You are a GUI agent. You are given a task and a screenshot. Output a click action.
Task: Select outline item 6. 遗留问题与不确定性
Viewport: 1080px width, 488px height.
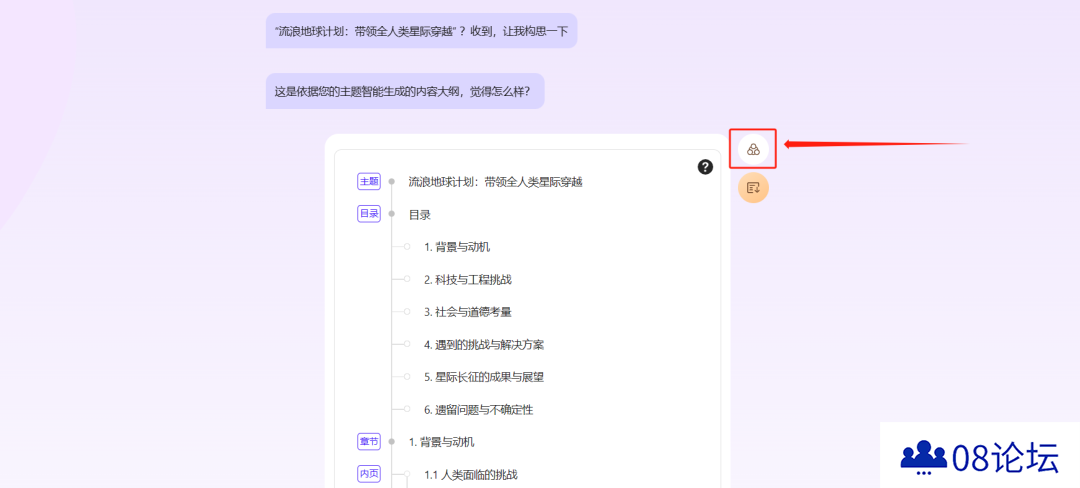tap(479, 410)
